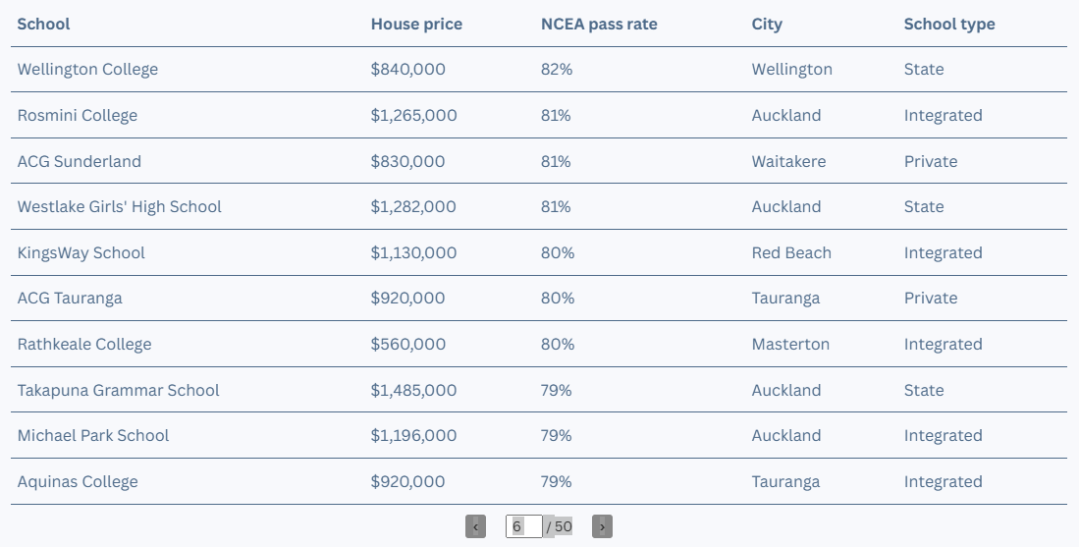Sort by House price column header
1080x547 pixels.
[417, 24]
